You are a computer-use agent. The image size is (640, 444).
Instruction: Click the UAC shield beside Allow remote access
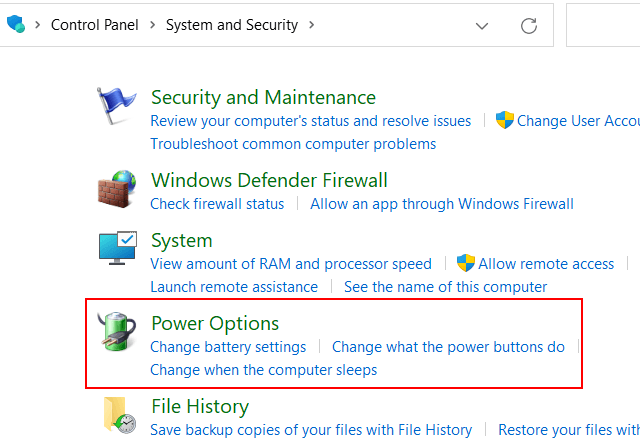point(466,263)
